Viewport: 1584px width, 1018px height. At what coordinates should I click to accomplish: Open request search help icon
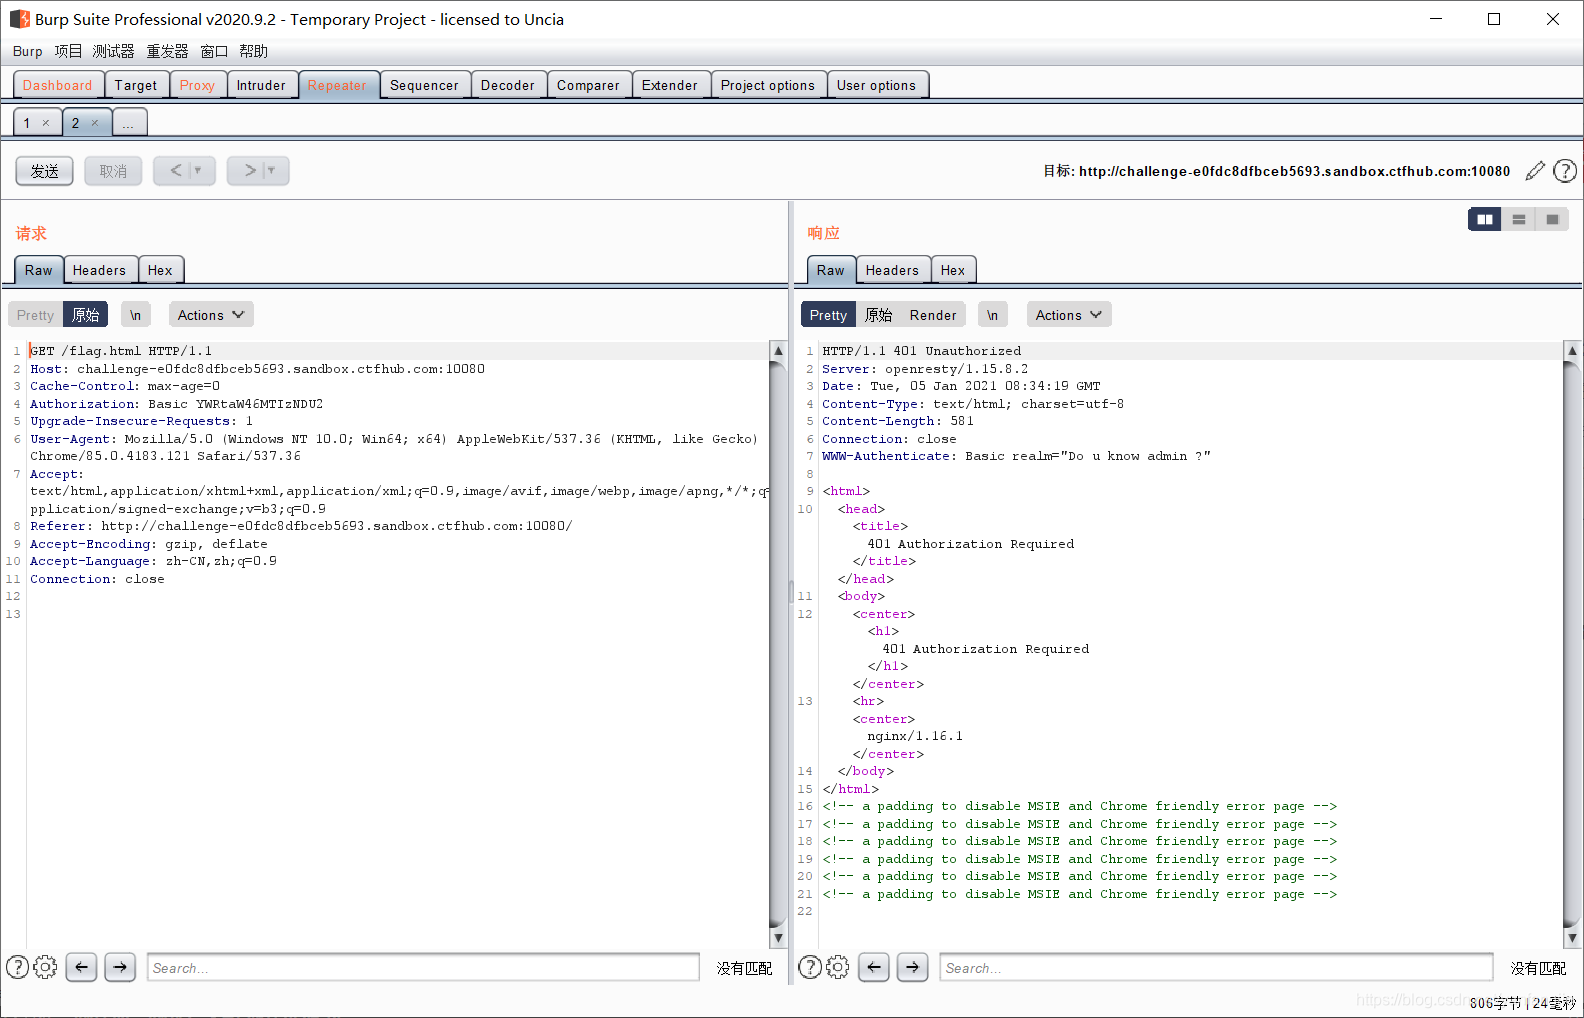coord(18,967)
